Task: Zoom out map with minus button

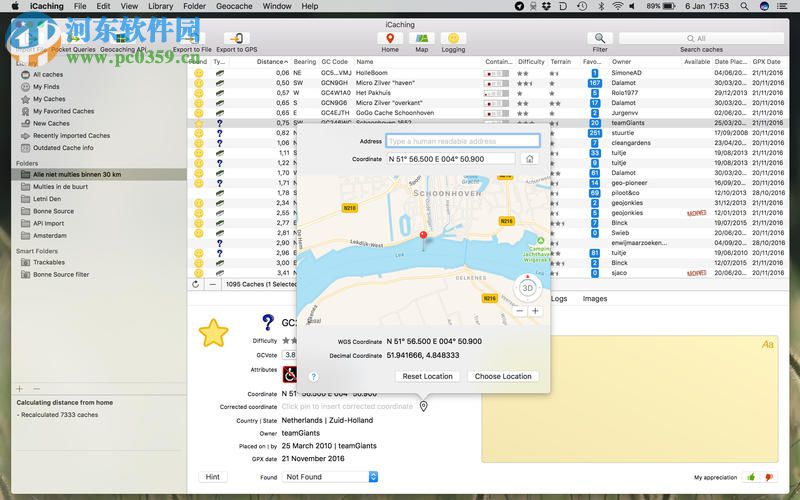Action: (519, 311)
